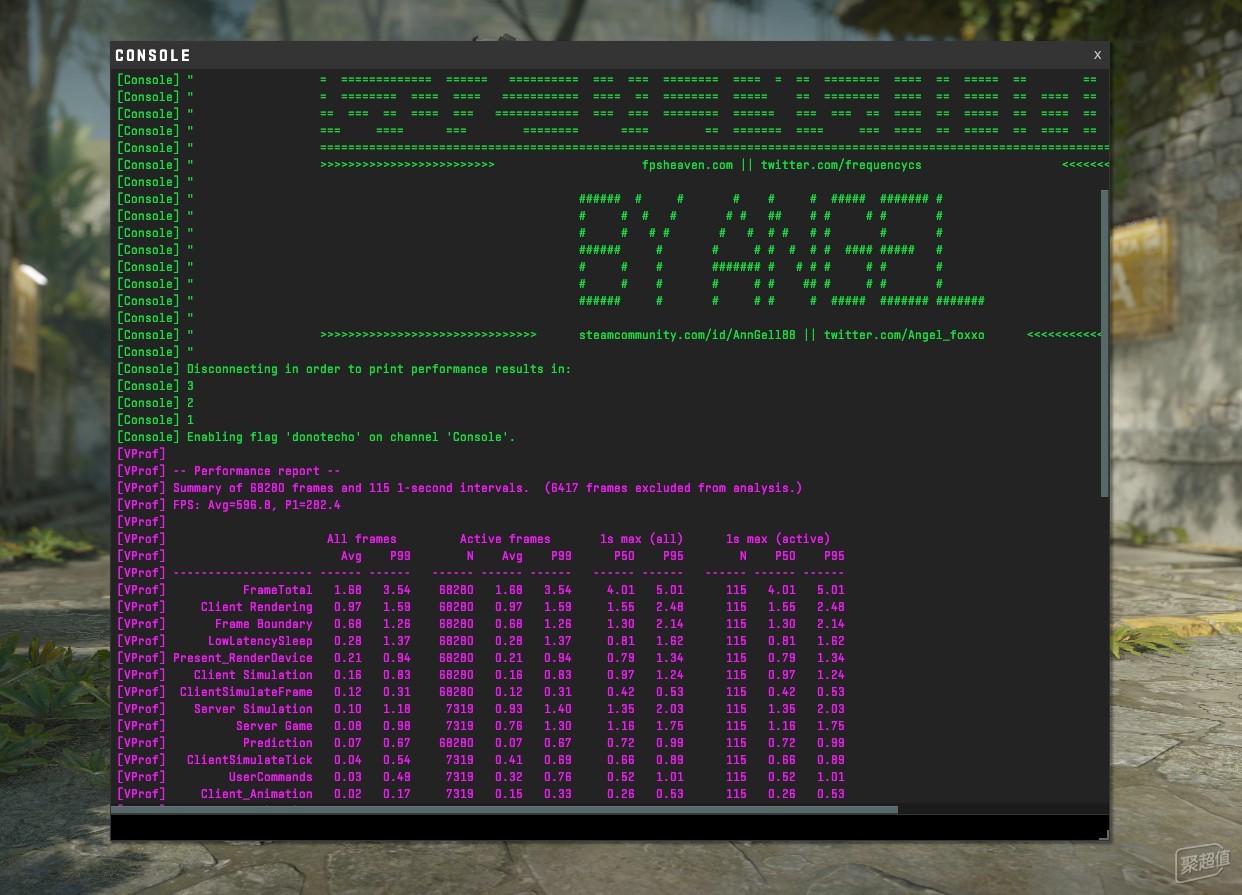
Task: Click the horizontal scrollbar thumb of the console
Action: [x=505, y=809]
